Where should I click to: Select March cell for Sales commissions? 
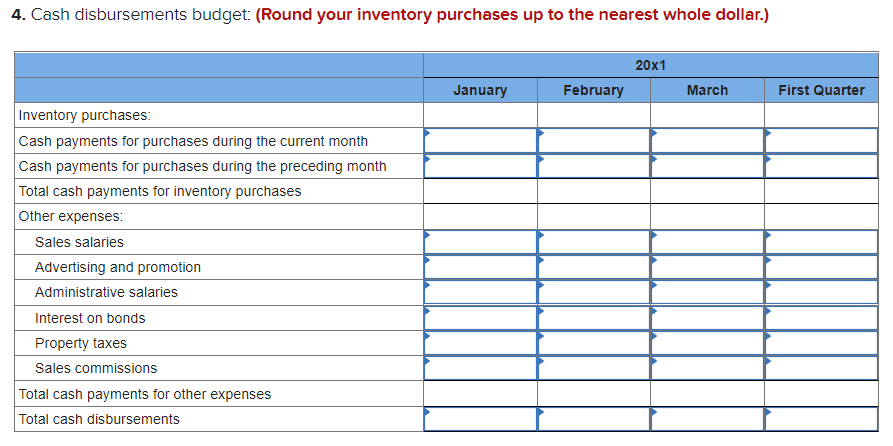[707, 368]
